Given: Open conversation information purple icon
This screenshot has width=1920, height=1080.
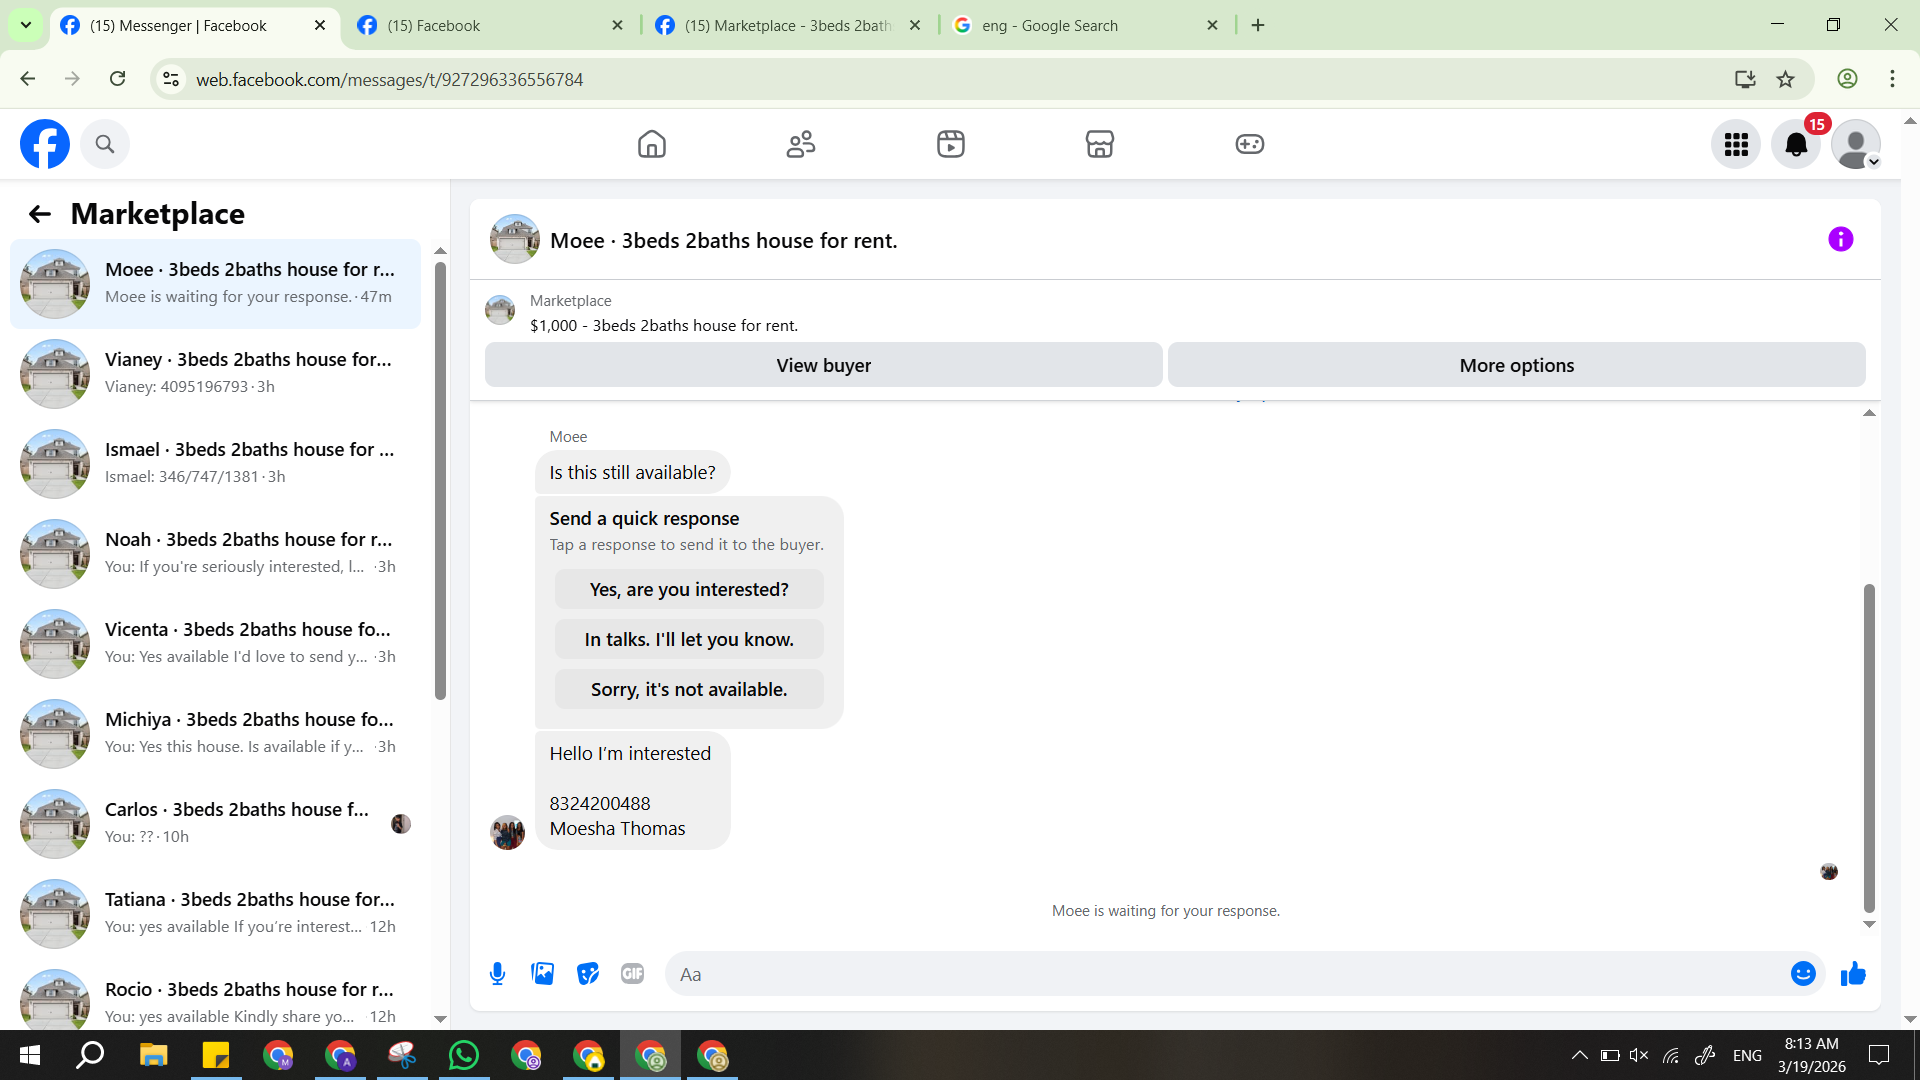Looking at the screenshot, I should coord(1840,240).
